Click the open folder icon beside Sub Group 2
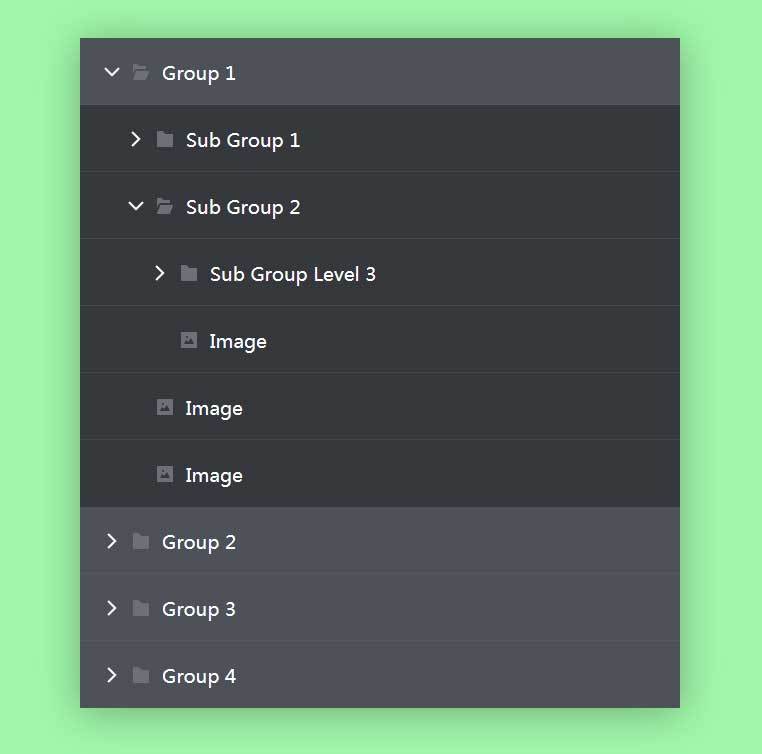Image resolution: width=762 pixels, height=754 pixels. point(165,207)
